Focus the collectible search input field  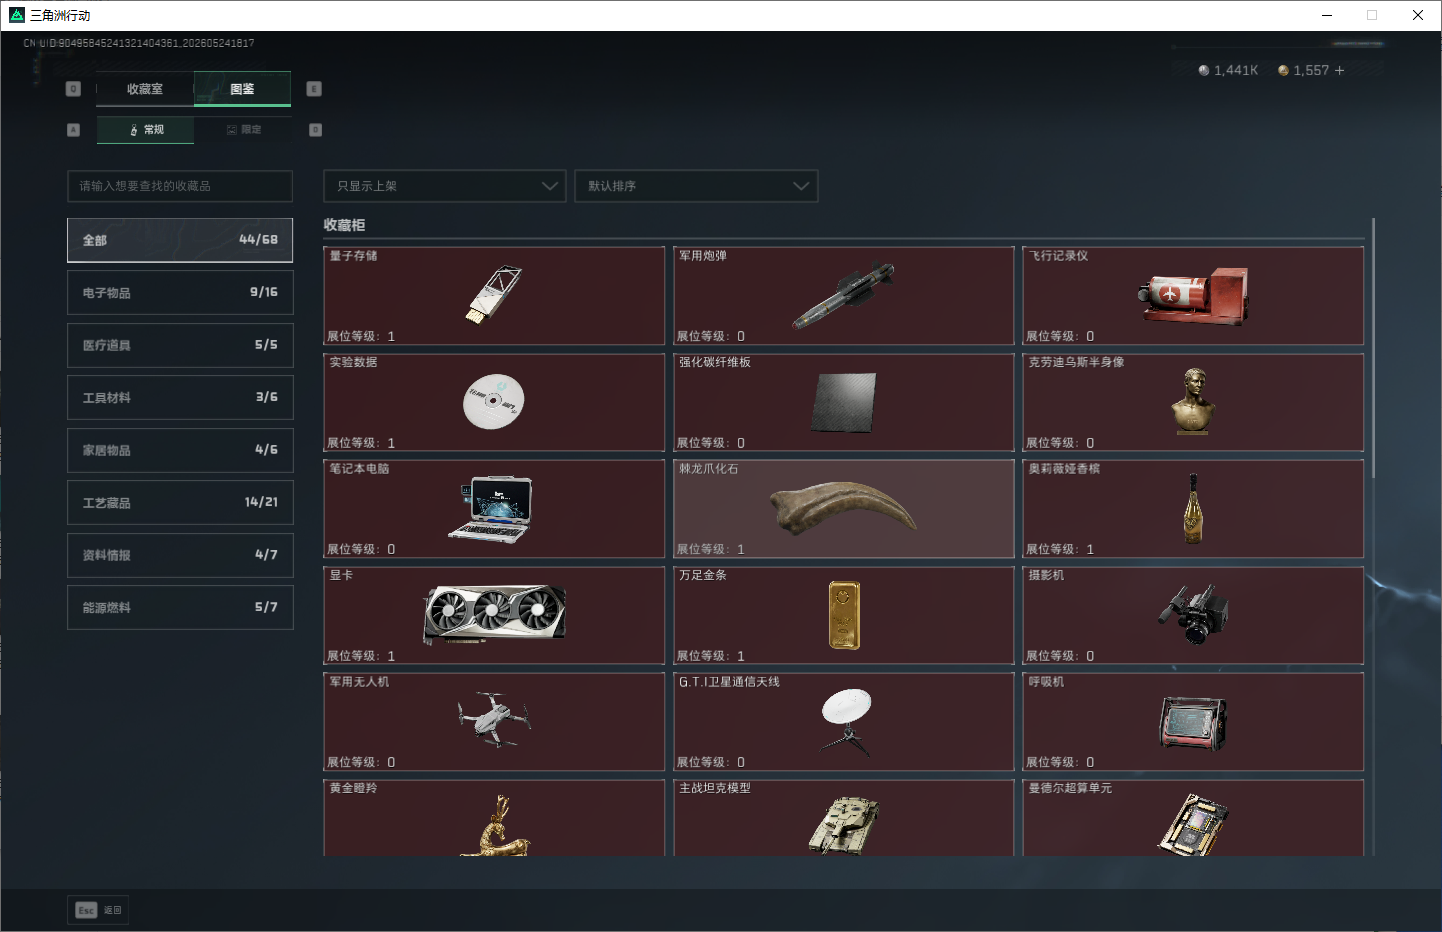[x=180, y=186]
